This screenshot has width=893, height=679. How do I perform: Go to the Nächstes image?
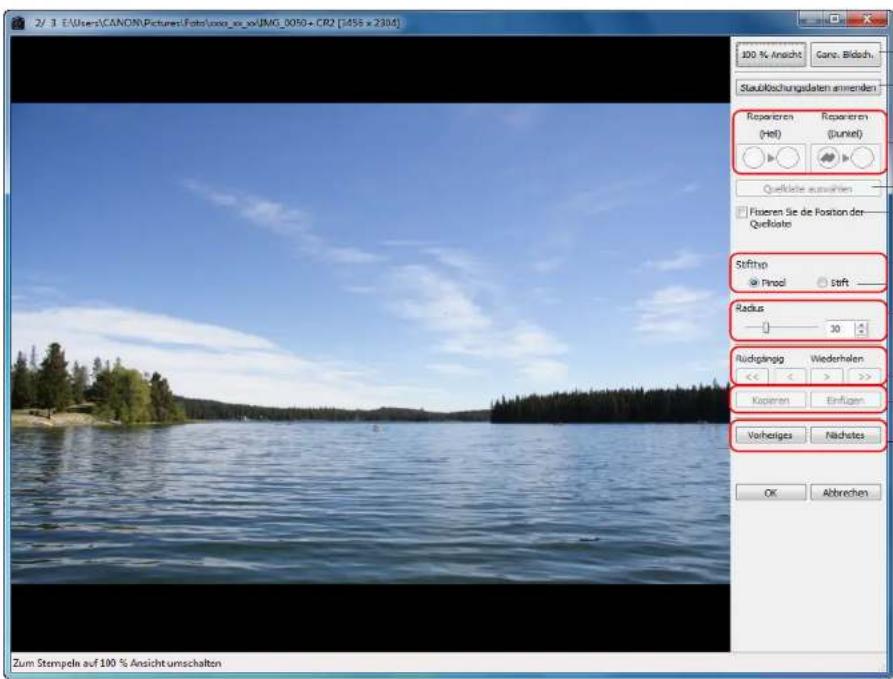click(845, 435)
